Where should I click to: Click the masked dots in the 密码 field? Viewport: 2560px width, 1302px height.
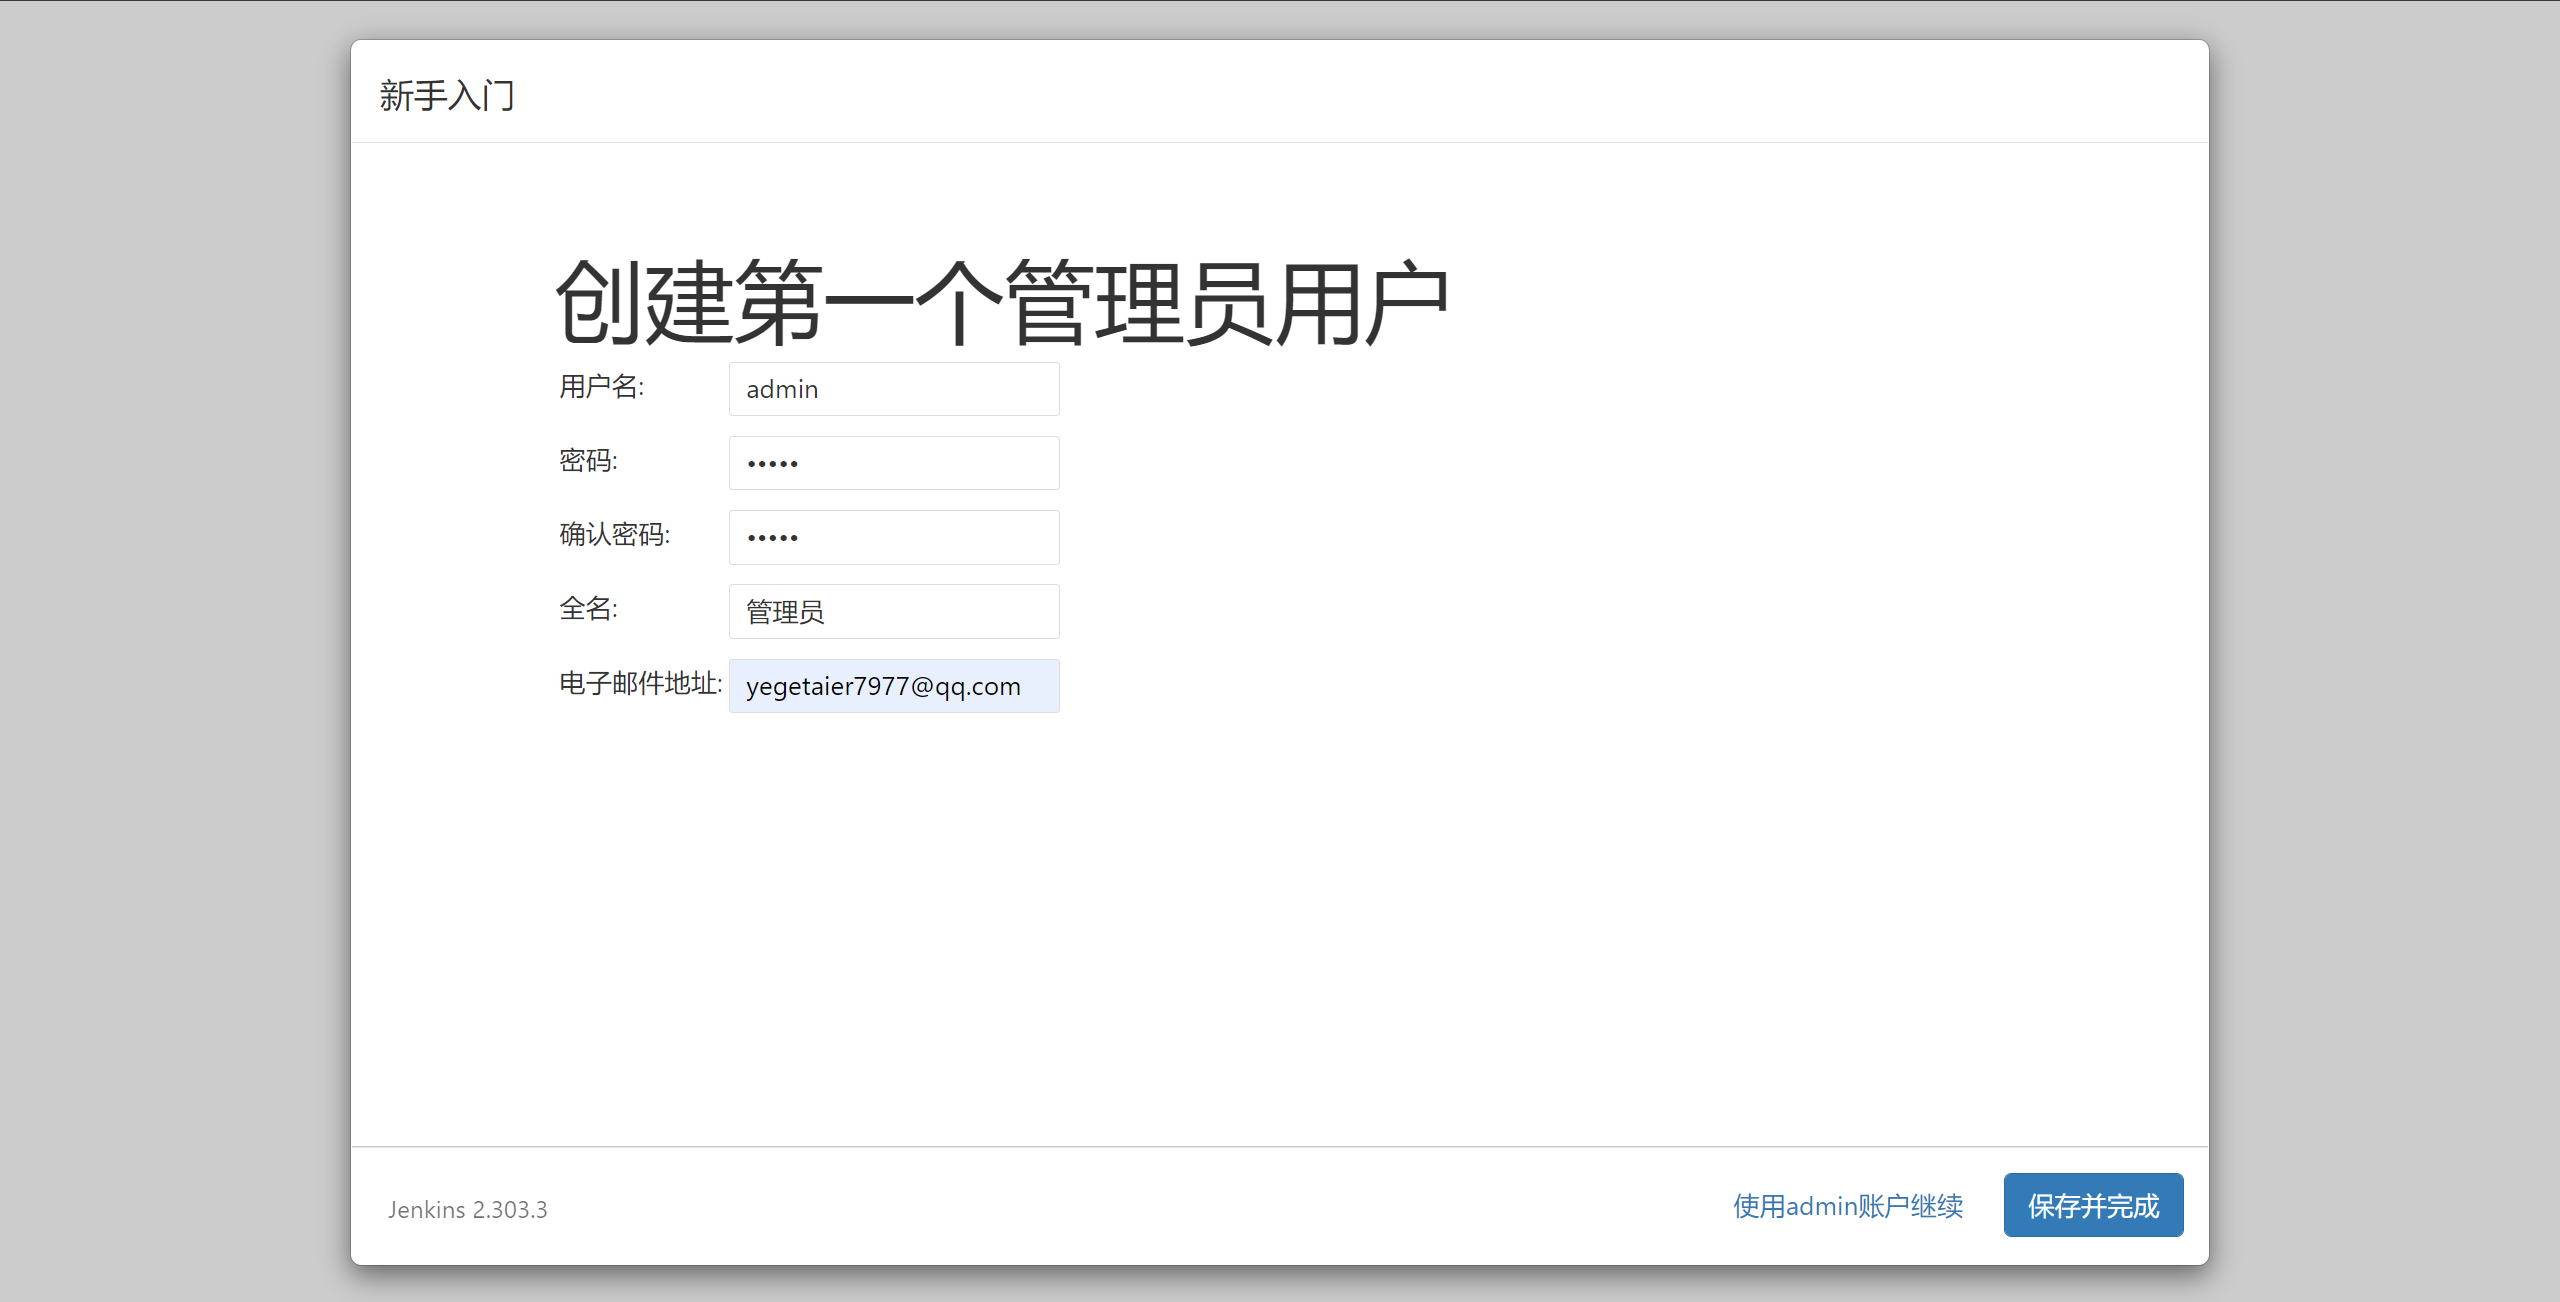772,464
